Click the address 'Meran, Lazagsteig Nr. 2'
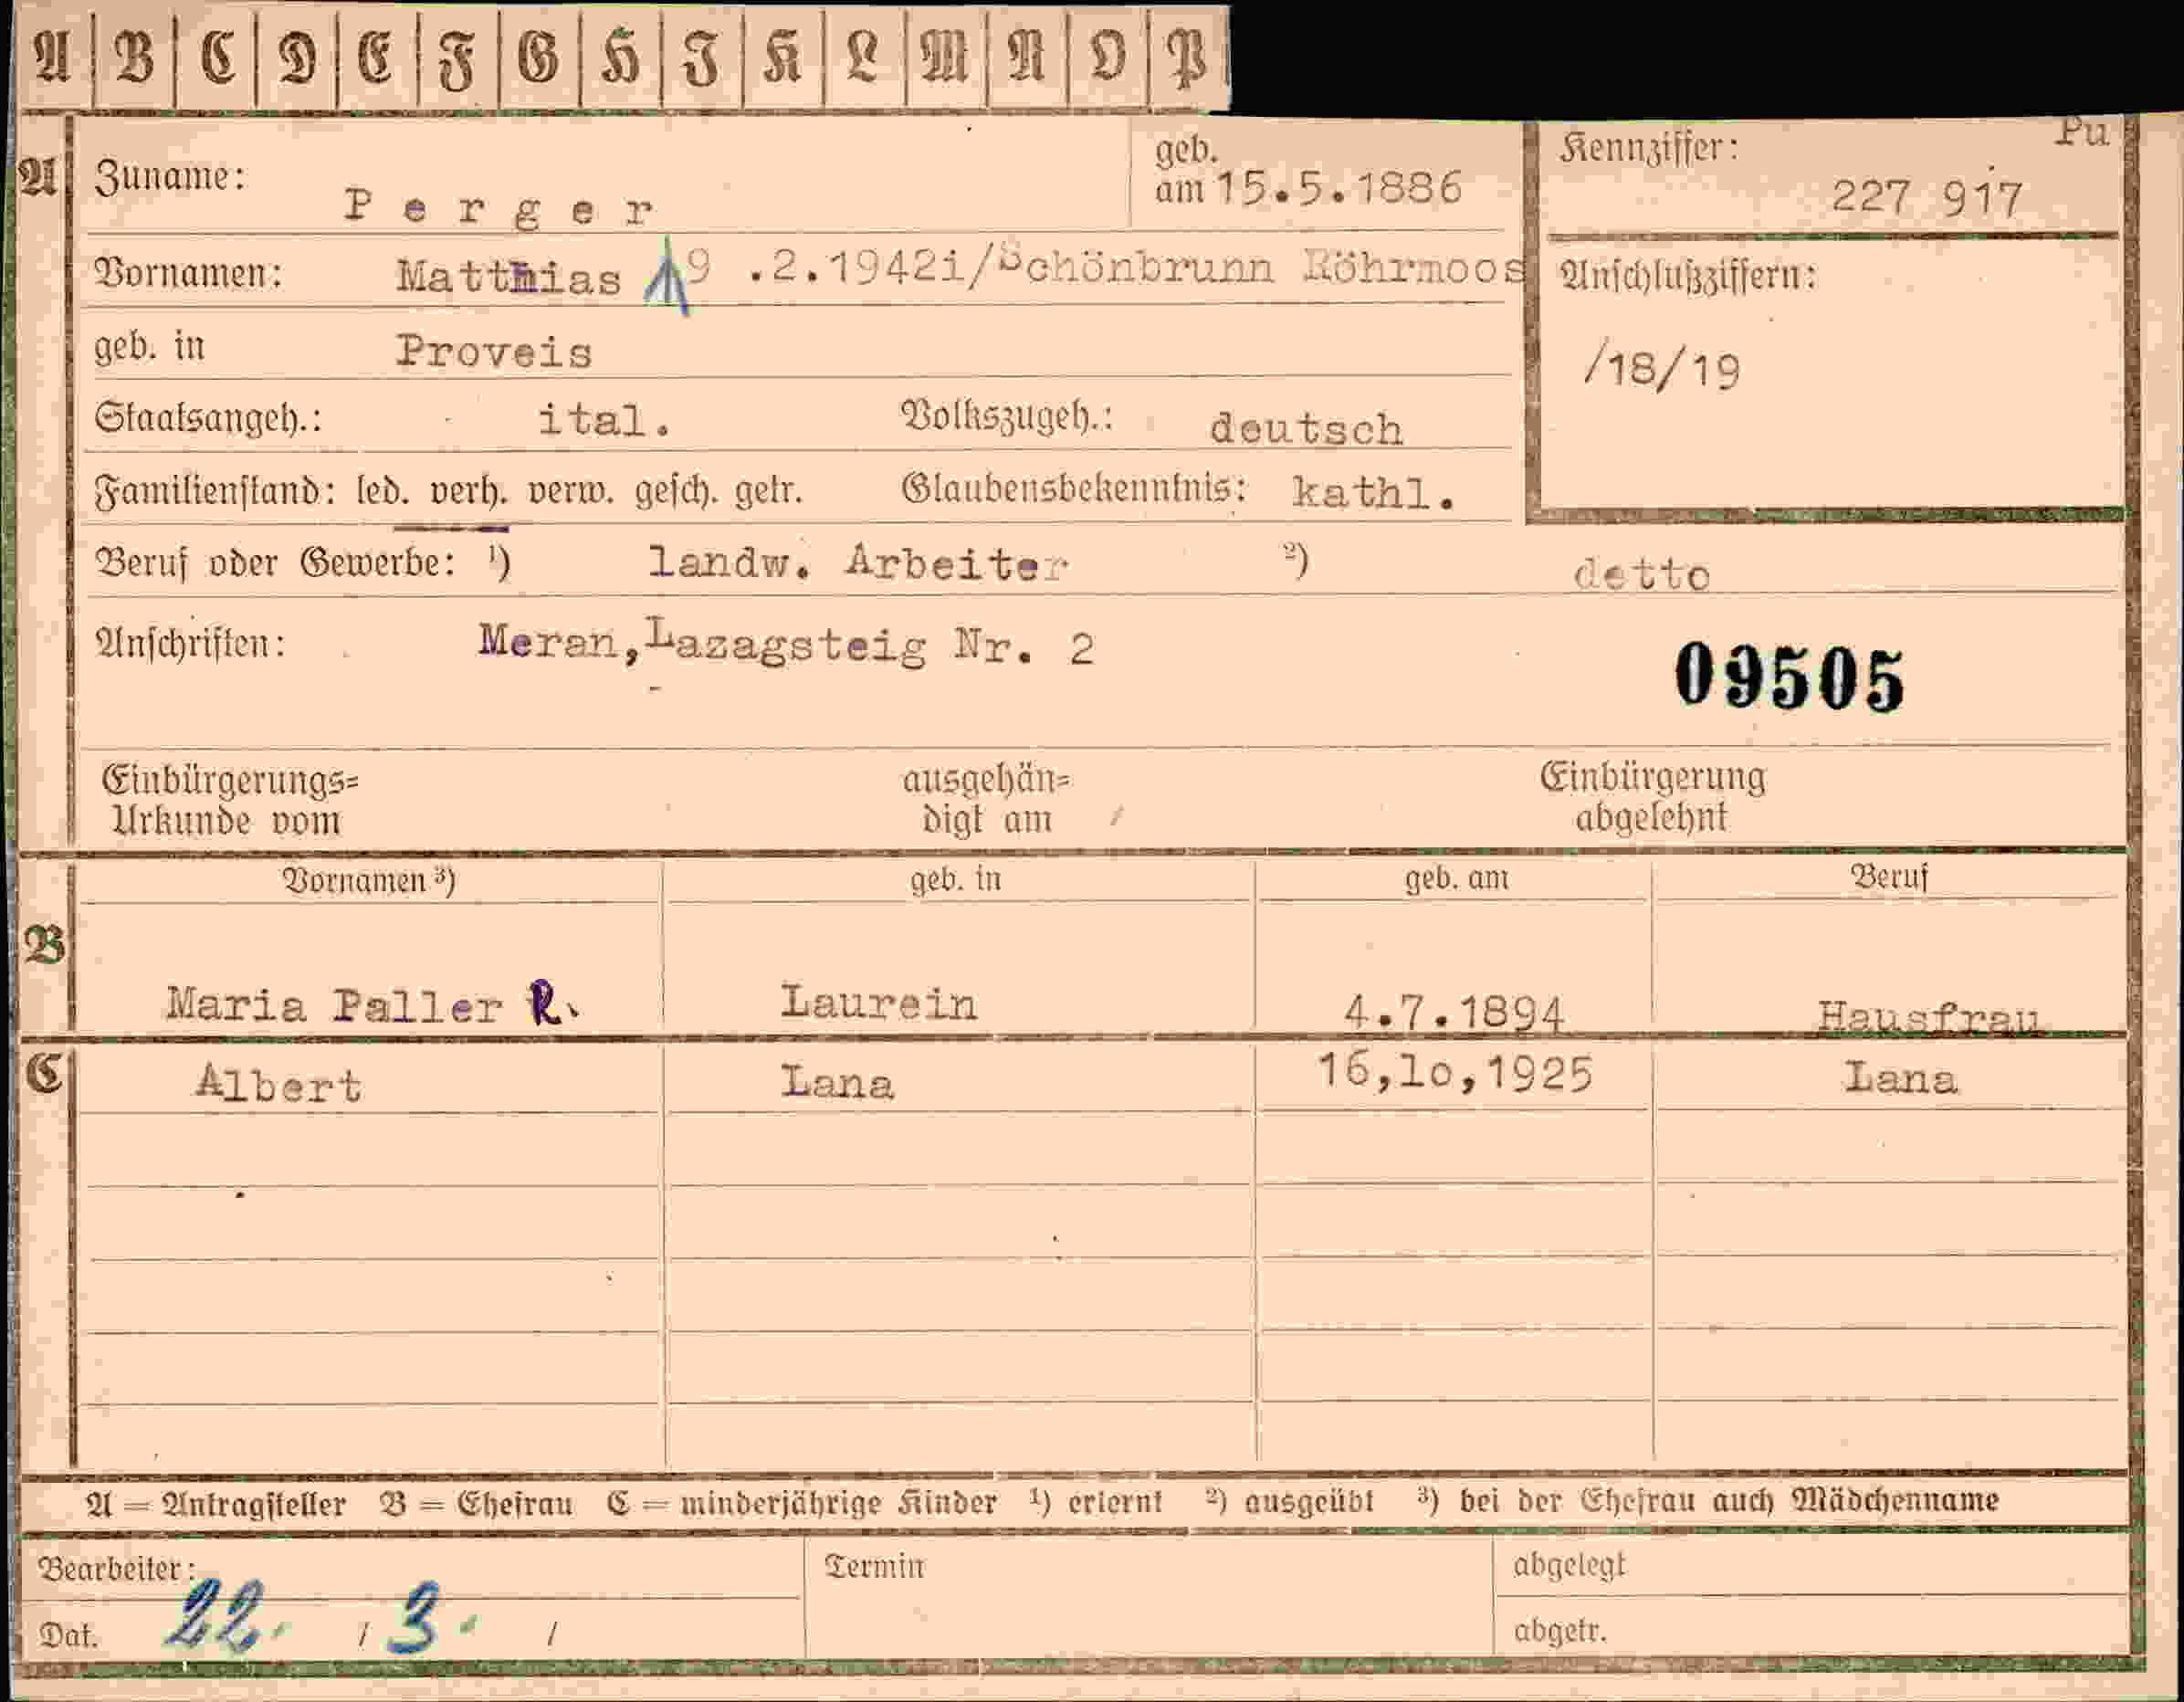The image size is (2184, 1702). [x=786, y=642]
